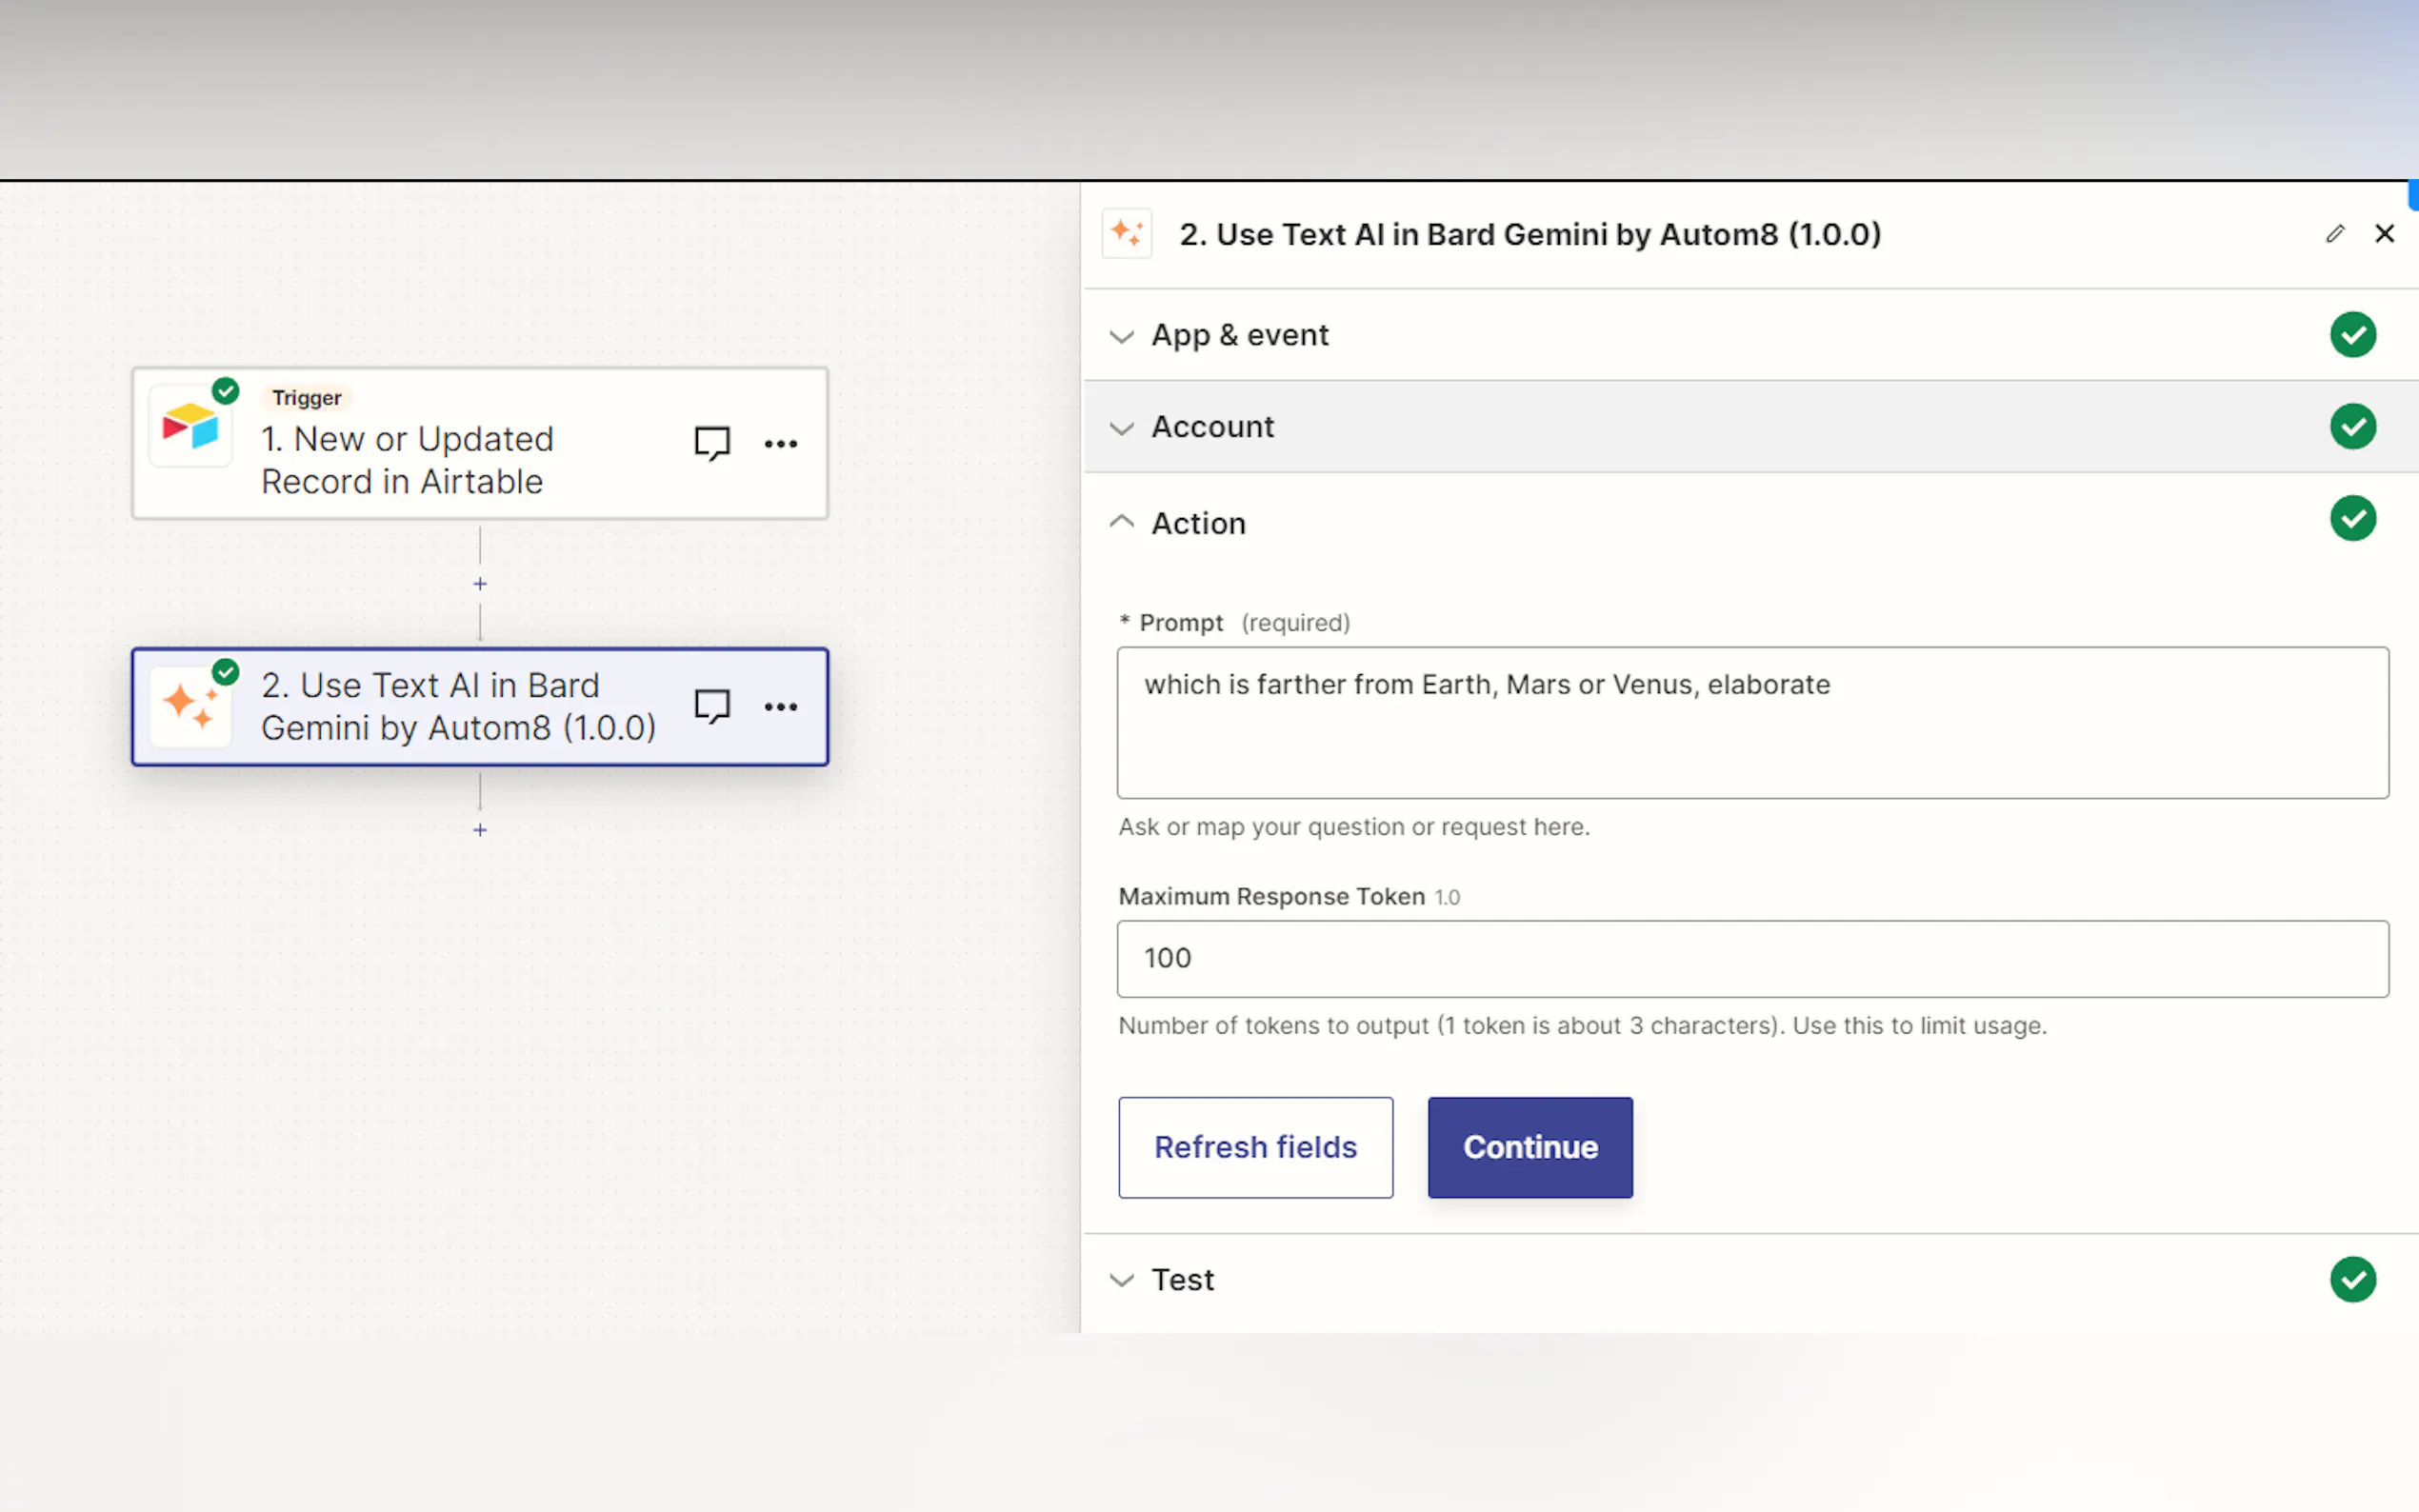The width and height of the screenshot is (2419, 1512).
Task: Click the Bard Gemini sparkle icon in step 2
Action: pos(190,706)
